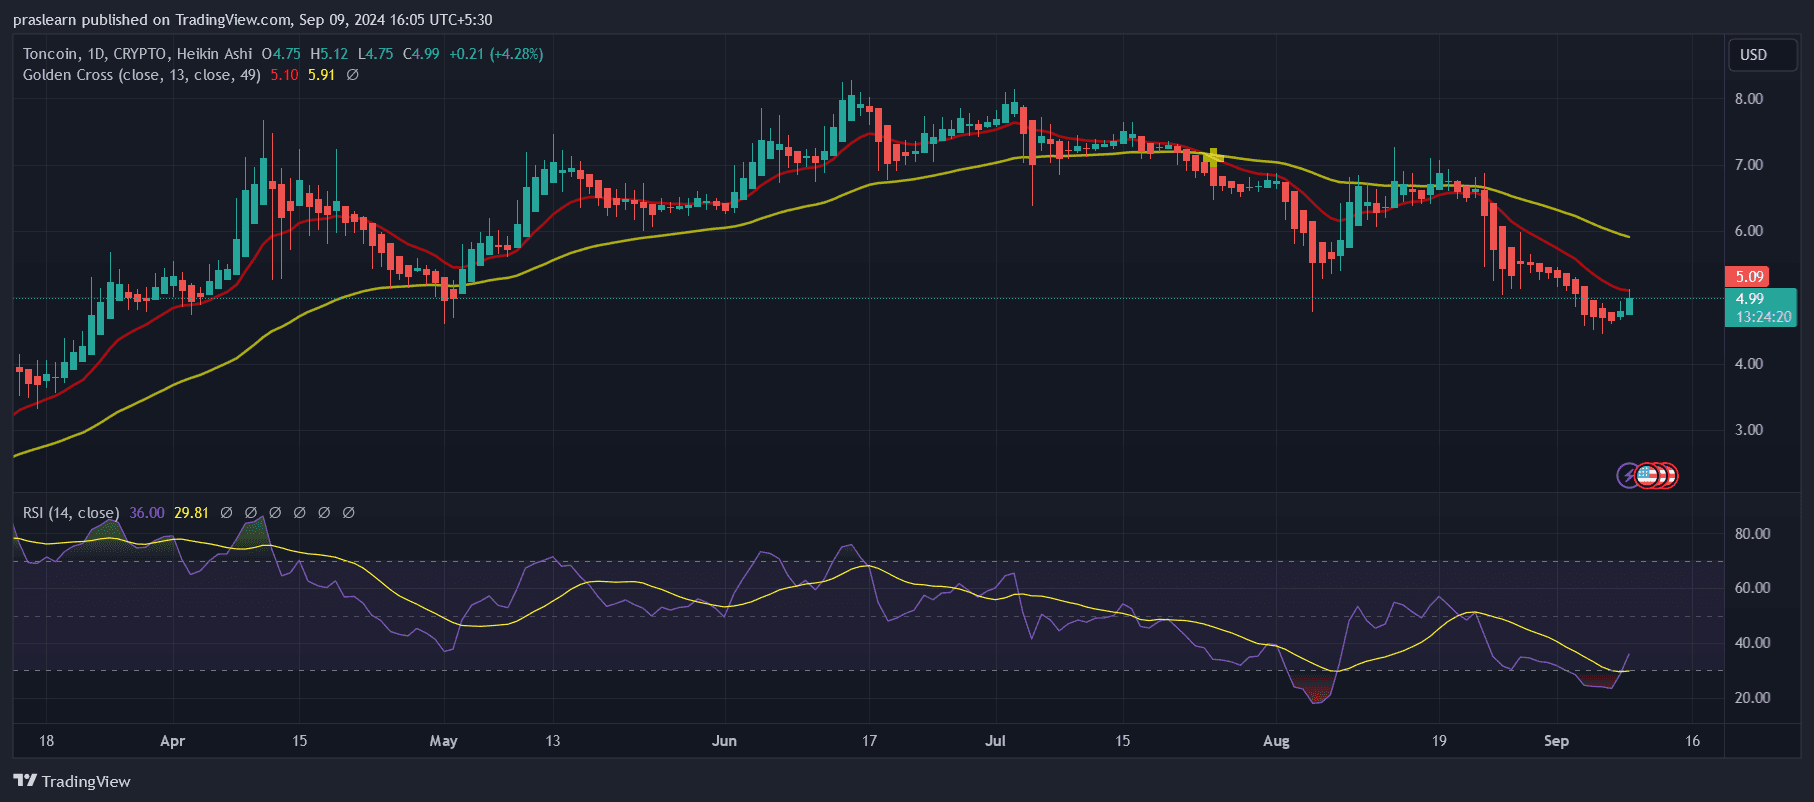This screenshot has height=802, width=1814.
Task: Click the Apr label on time axis
Action: click(x=172, y=741)
